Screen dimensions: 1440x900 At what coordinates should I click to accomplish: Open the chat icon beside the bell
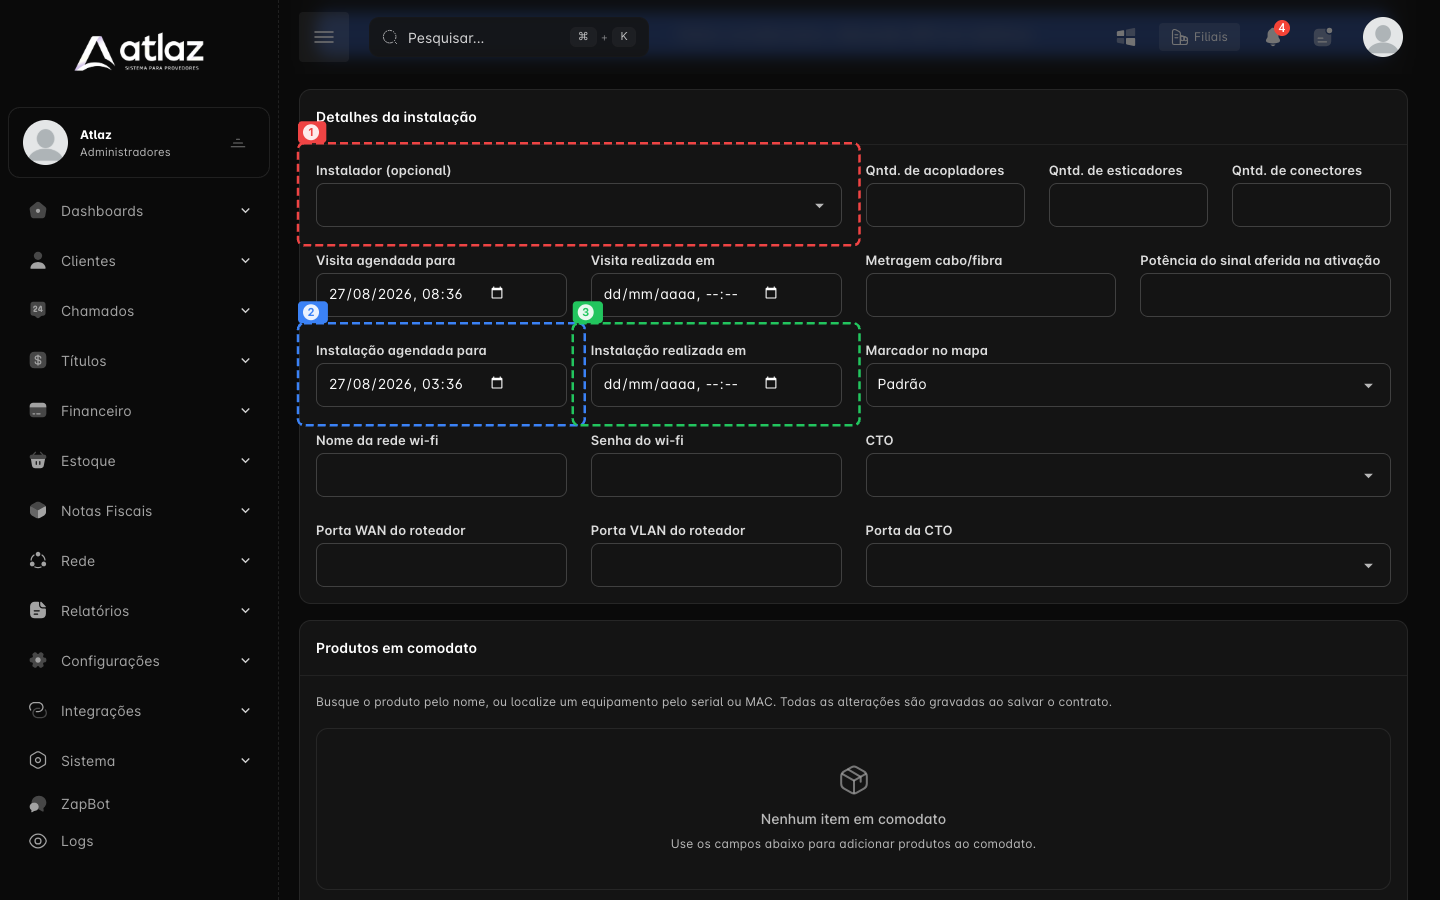(1323, 37)
